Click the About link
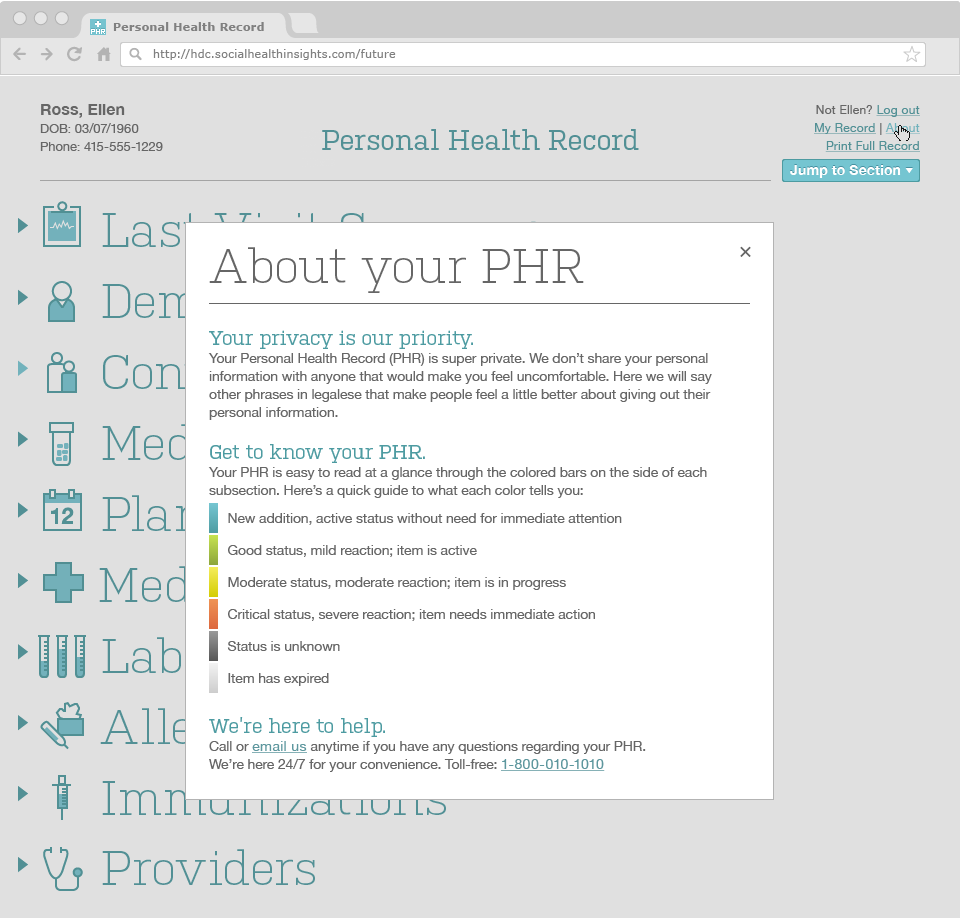The height and width of the screenshot is (920, 960). (x=902, y=128)
